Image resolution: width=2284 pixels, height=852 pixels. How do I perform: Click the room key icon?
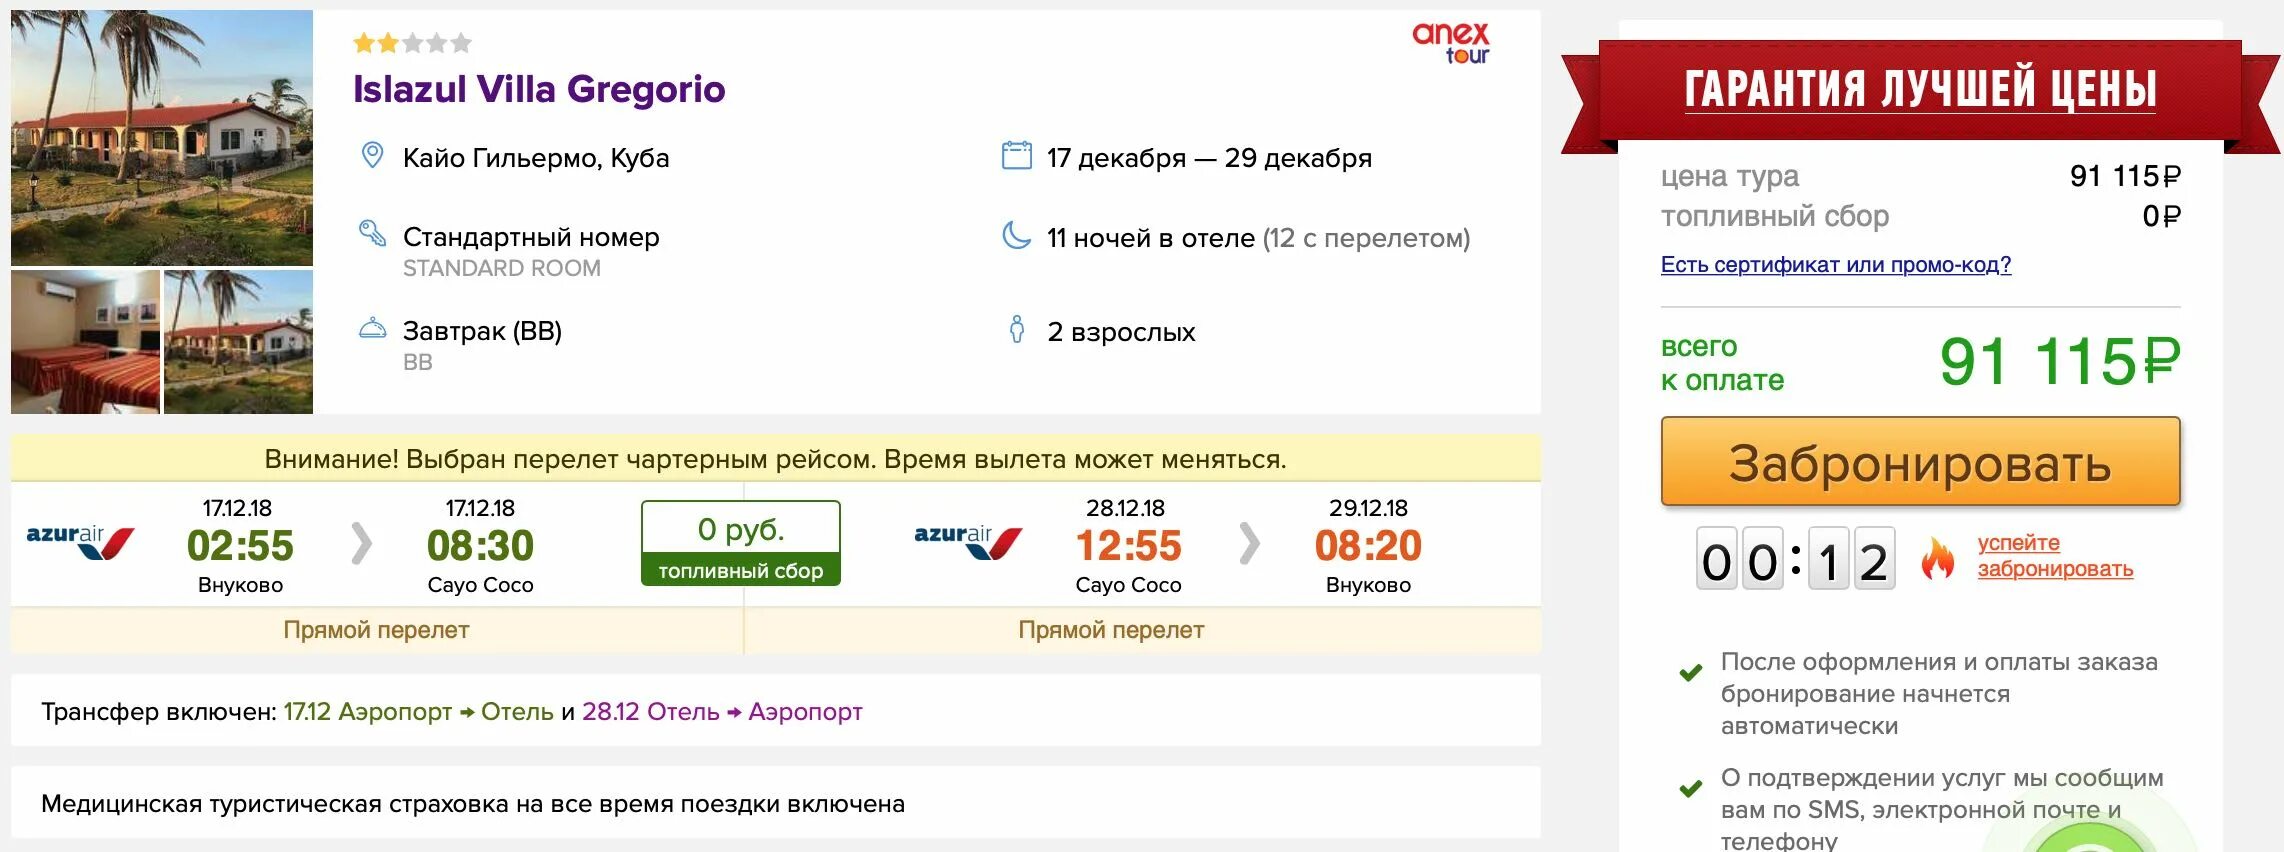coord(372,234)
